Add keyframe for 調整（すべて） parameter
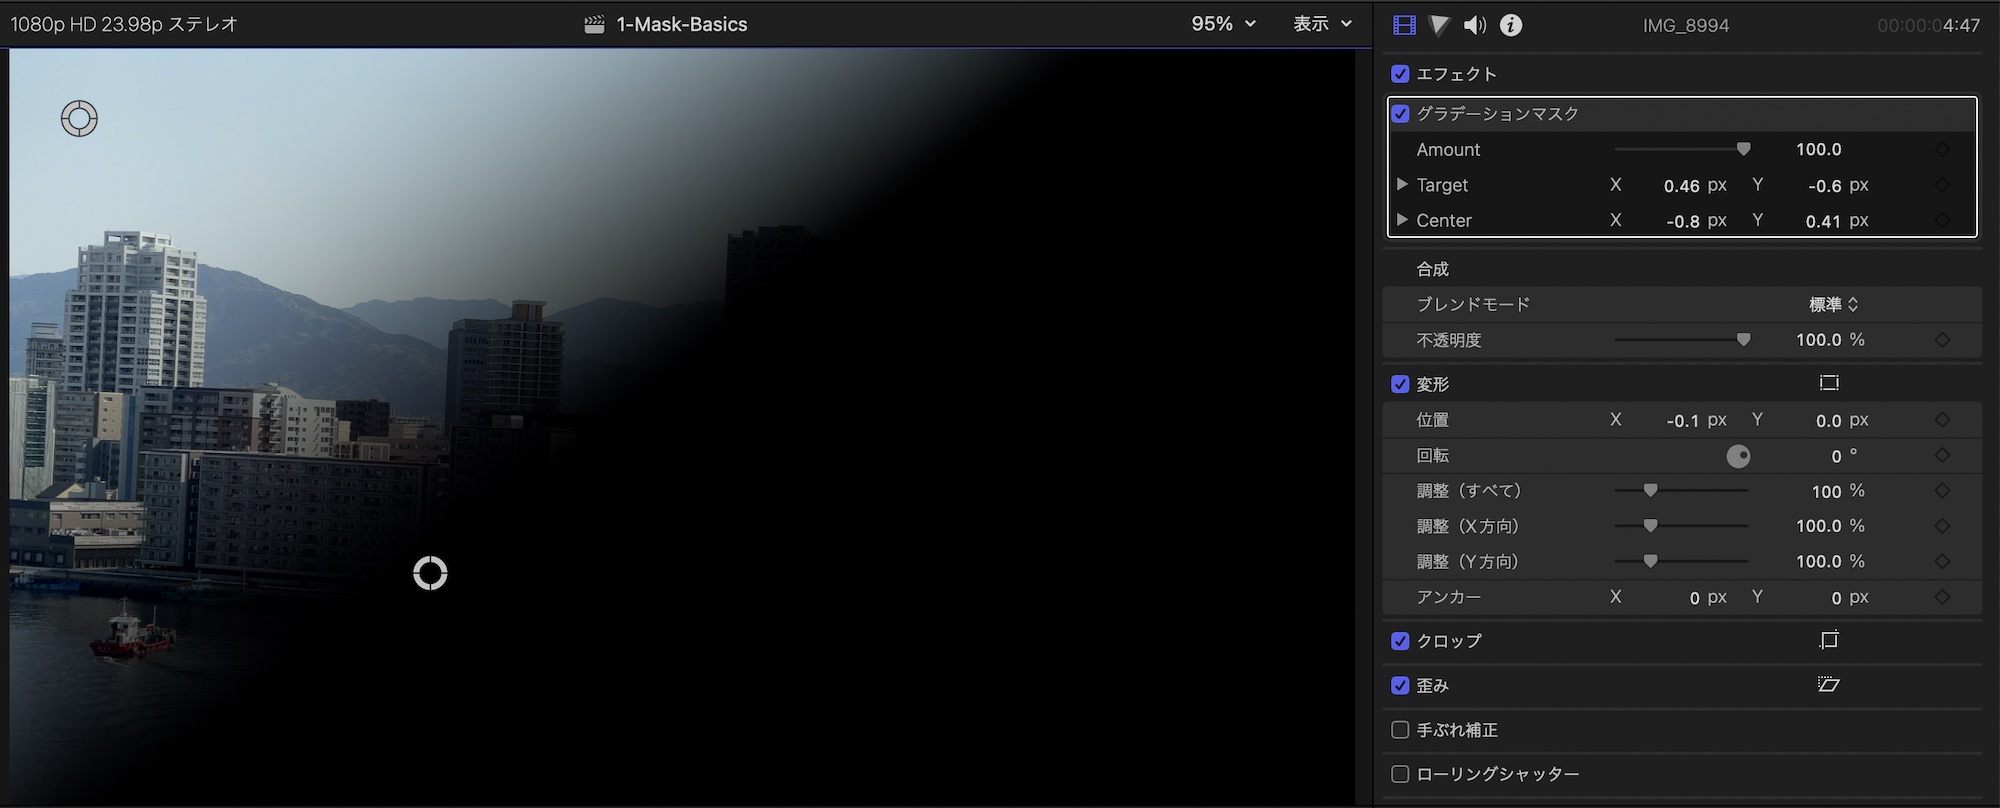 1942,491
